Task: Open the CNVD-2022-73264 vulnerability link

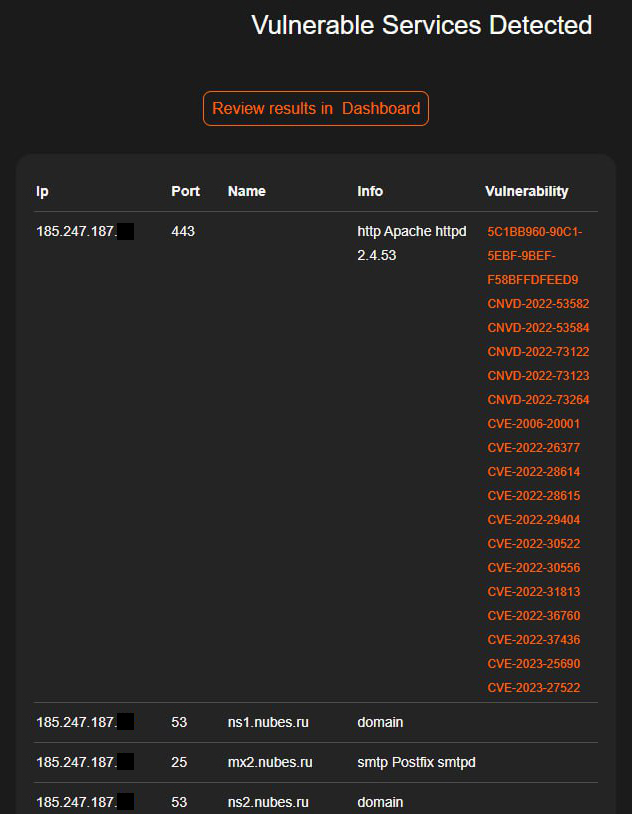Action: pos(538,400)
